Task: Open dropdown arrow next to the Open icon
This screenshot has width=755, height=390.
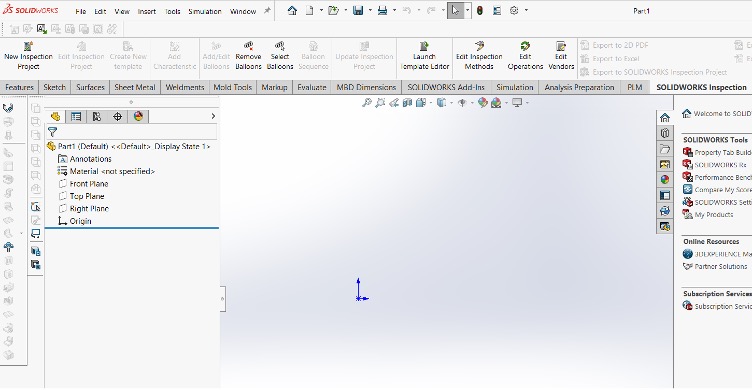Action: 345,11
